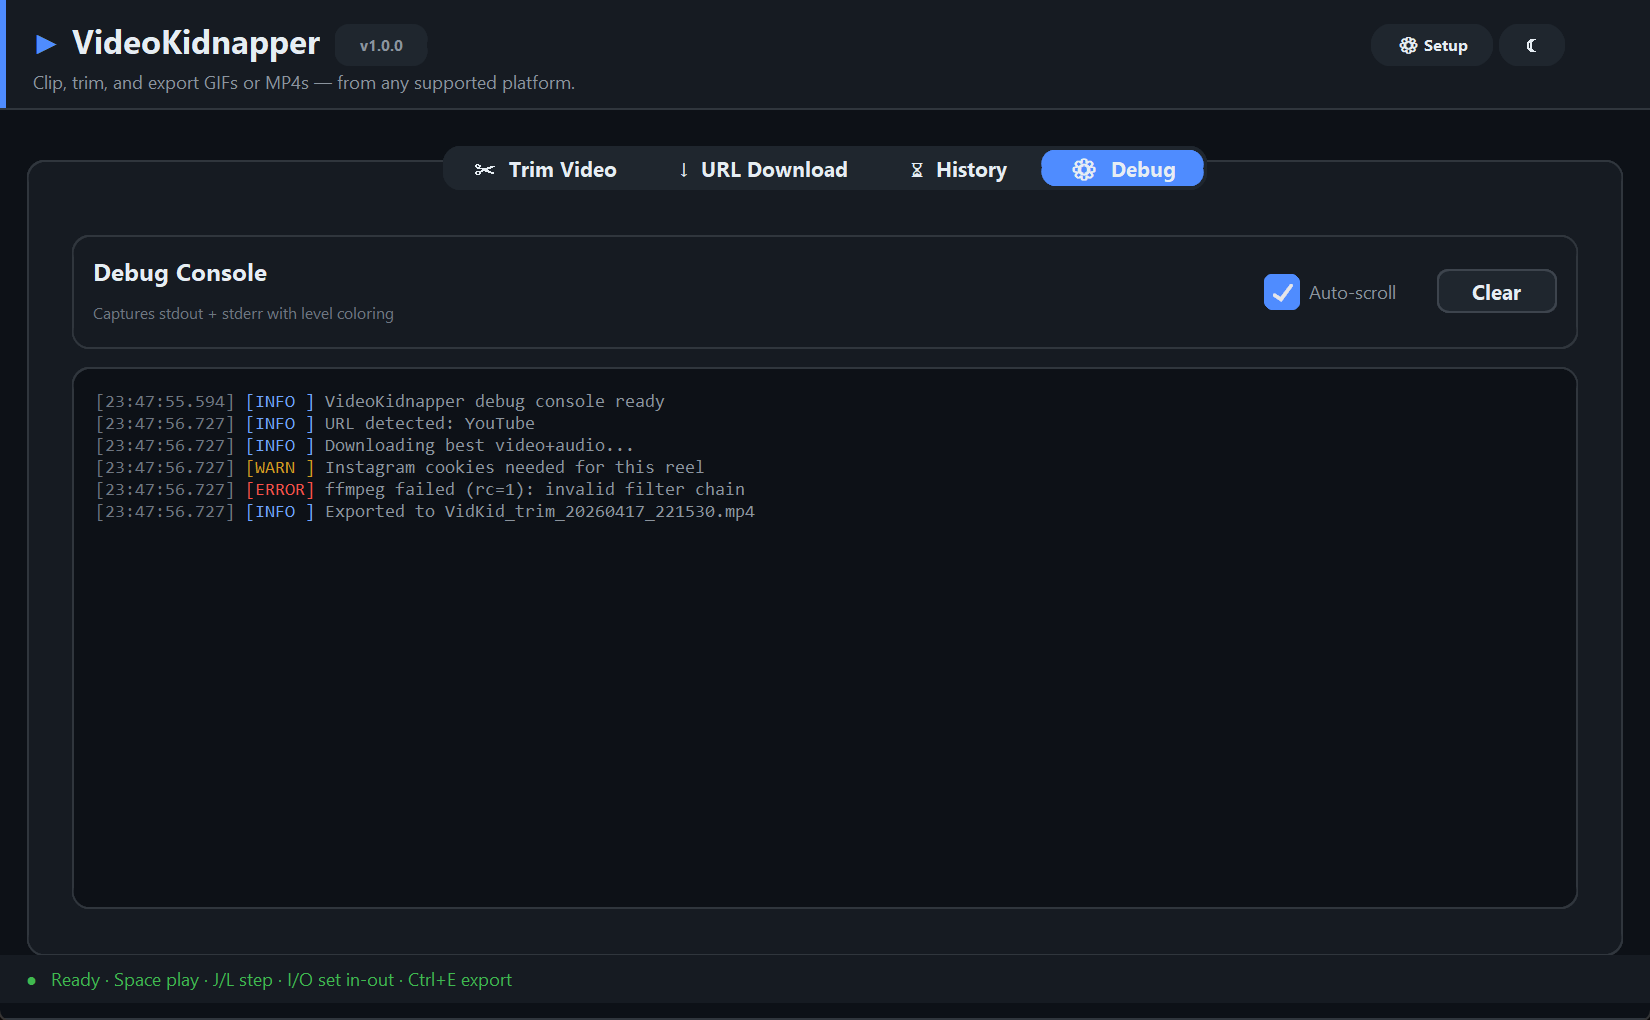1650x1020 pixels.
Task: Click the scissors icon on Trim Video
Action: click(x=485, y=170)
